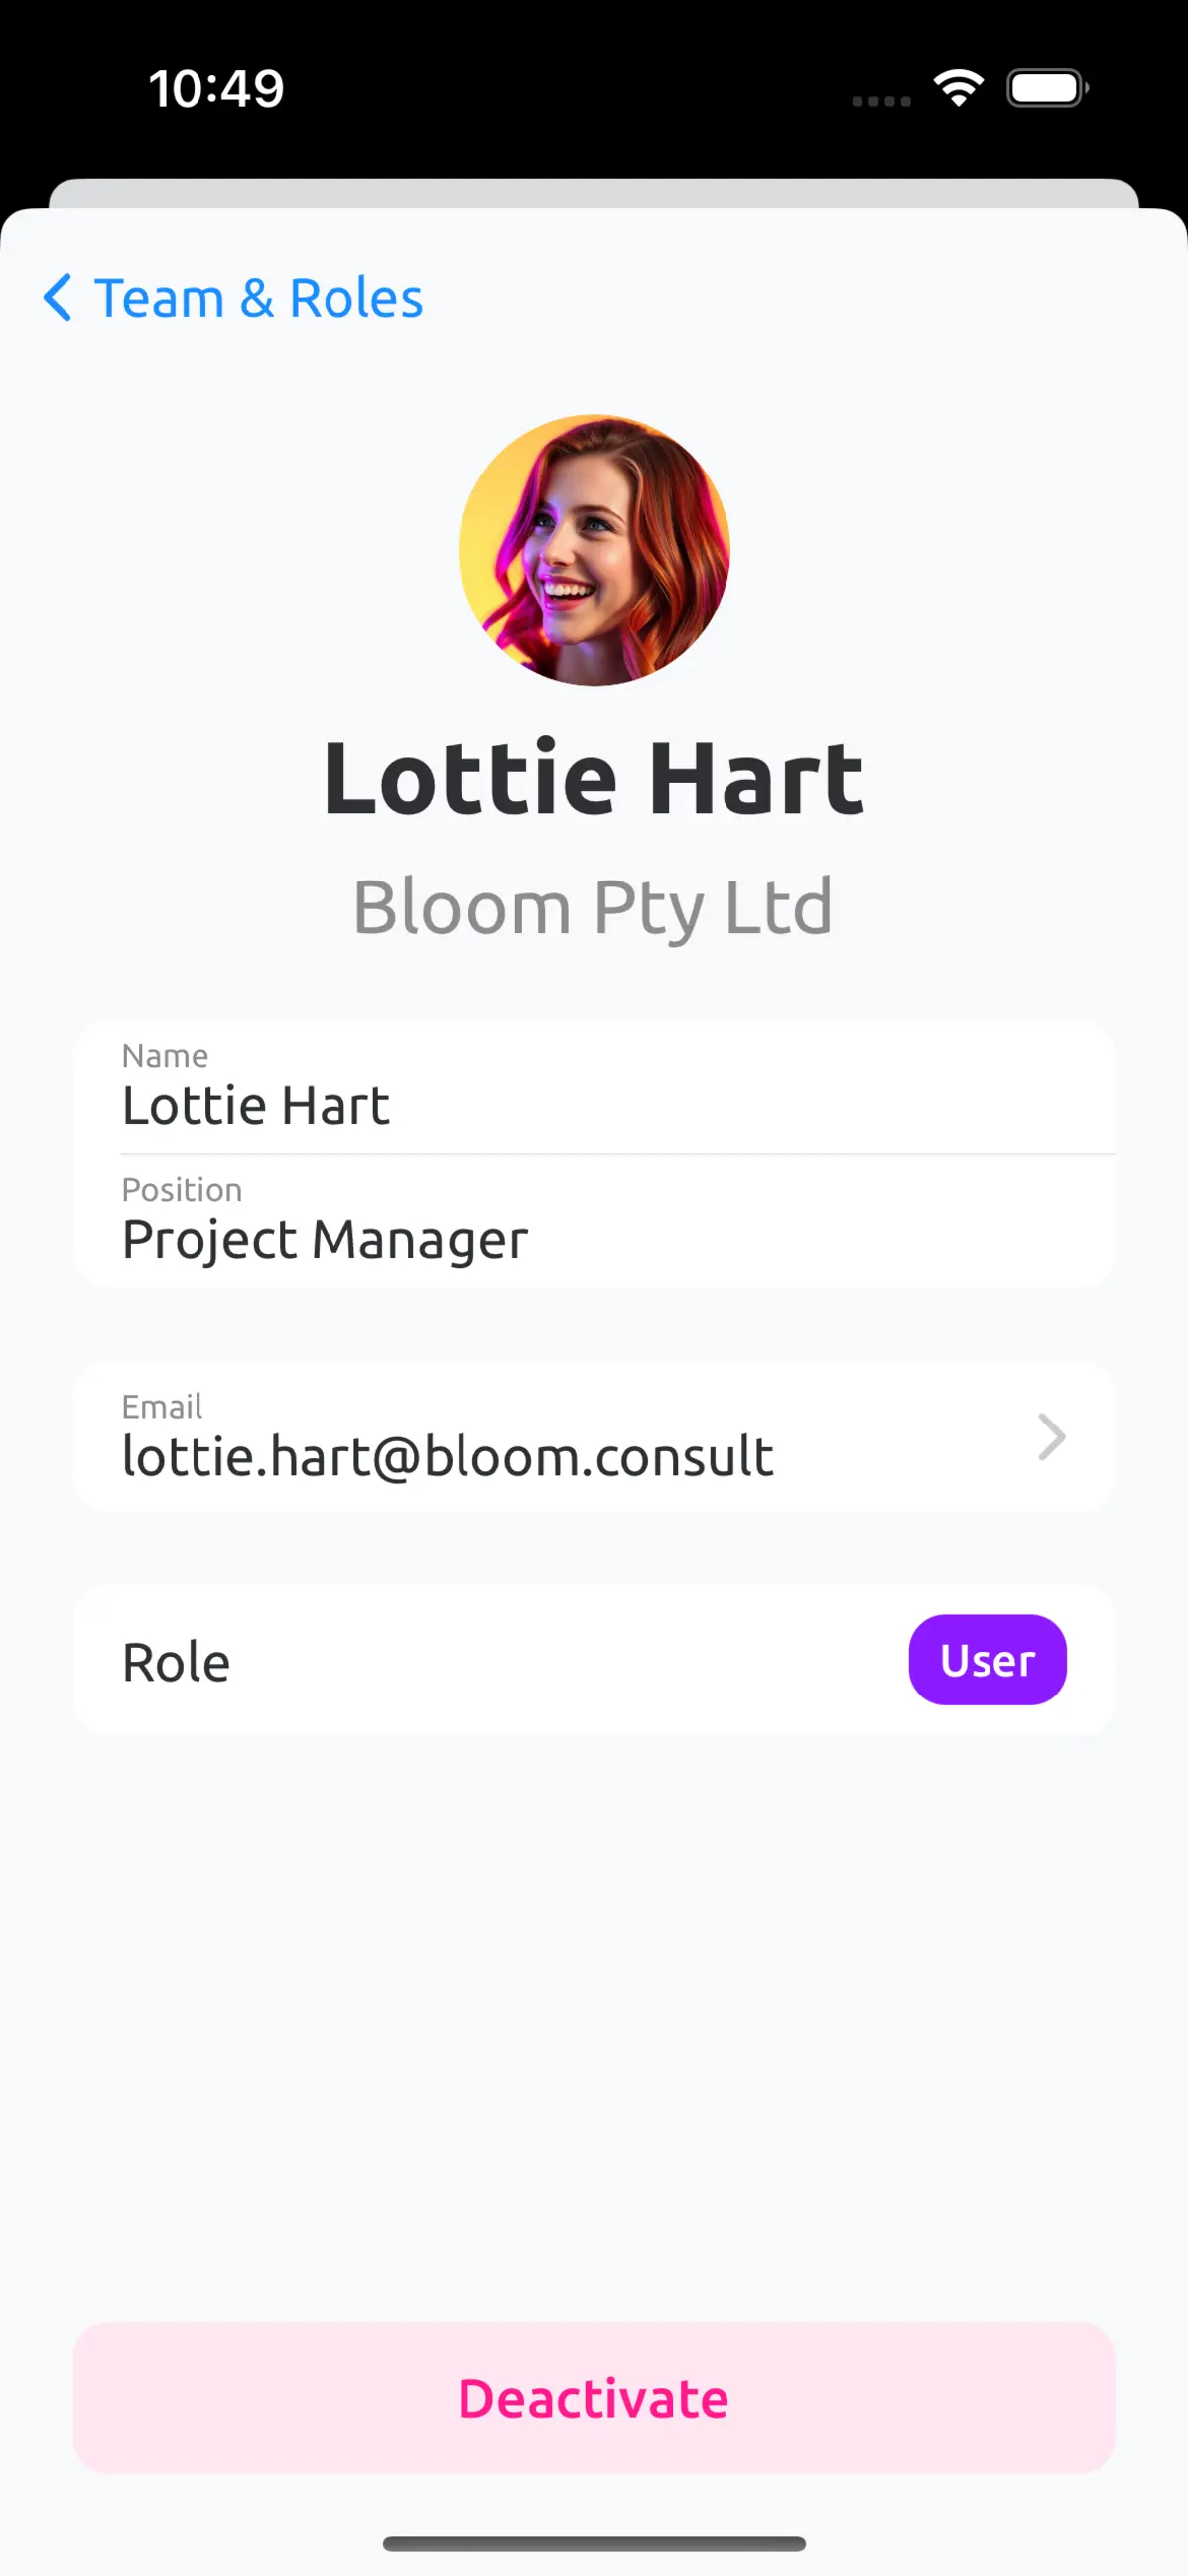The image size is (1188, 2576).
Task: Tap the Wi-Fi status icon
Action: point(958,88)
